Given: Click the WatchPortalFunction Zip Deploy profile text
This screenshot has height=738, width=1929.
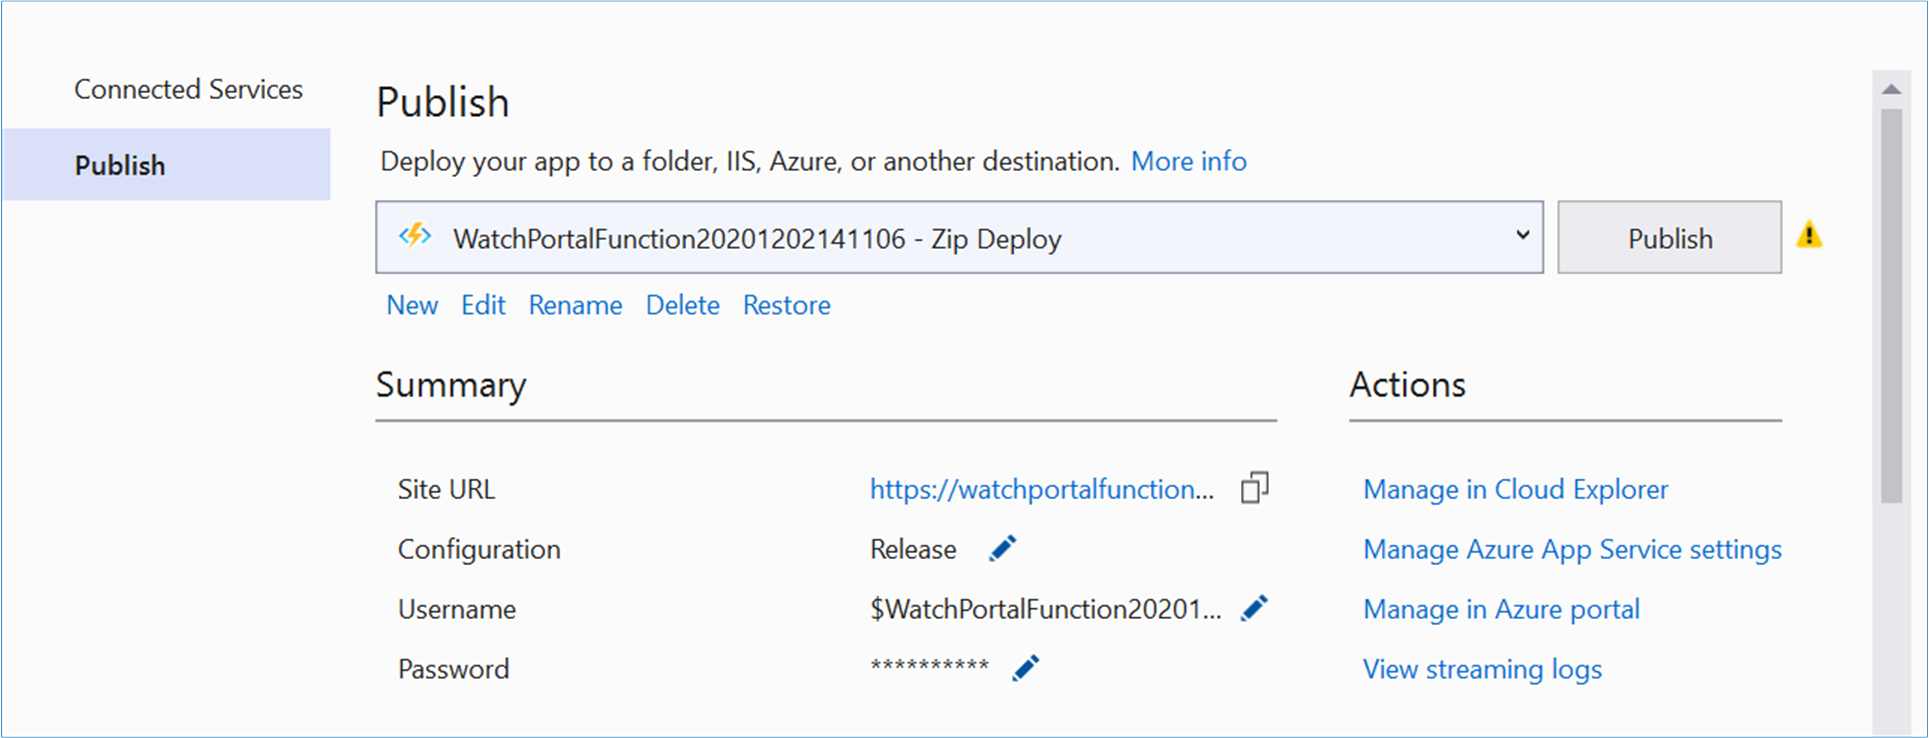Looking at the screenshot, I should tap(757, 239).
